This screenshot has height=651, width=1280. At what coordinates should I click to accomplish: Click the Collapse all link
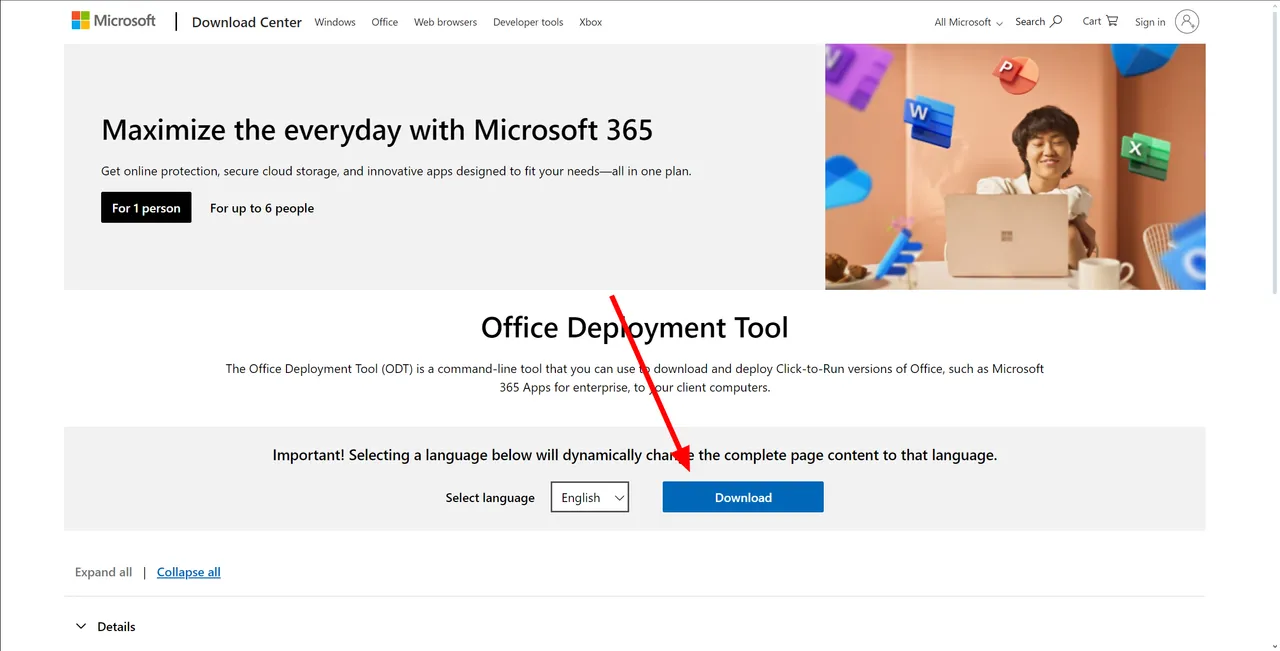[189, 572]
